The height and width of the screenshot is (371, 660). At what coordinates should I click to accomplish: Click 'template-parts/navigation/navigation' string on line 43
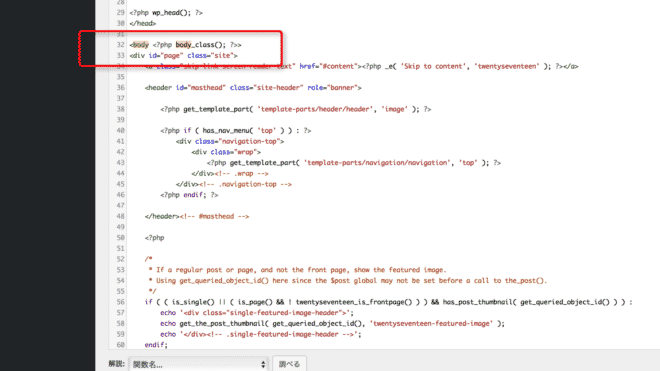coord(378,163)
